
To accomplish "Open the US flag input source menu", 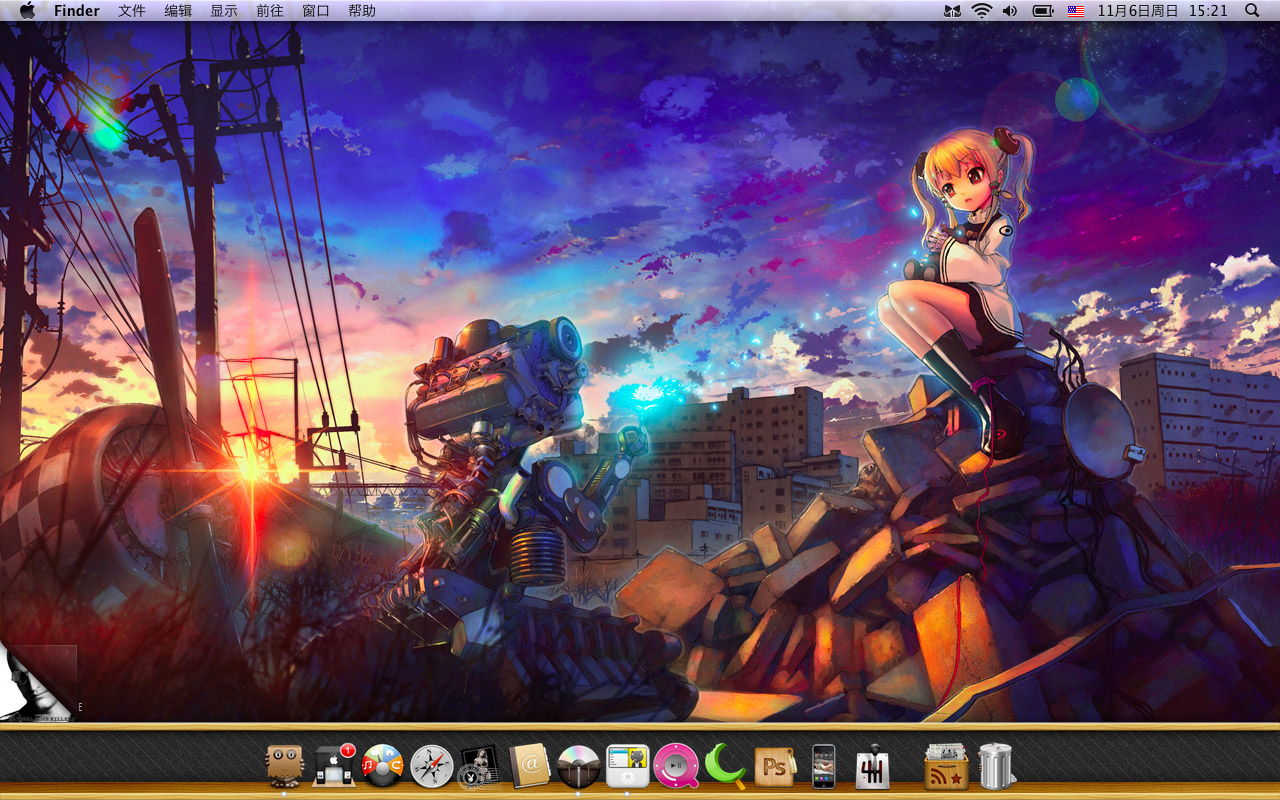I will pos(1076,10).
